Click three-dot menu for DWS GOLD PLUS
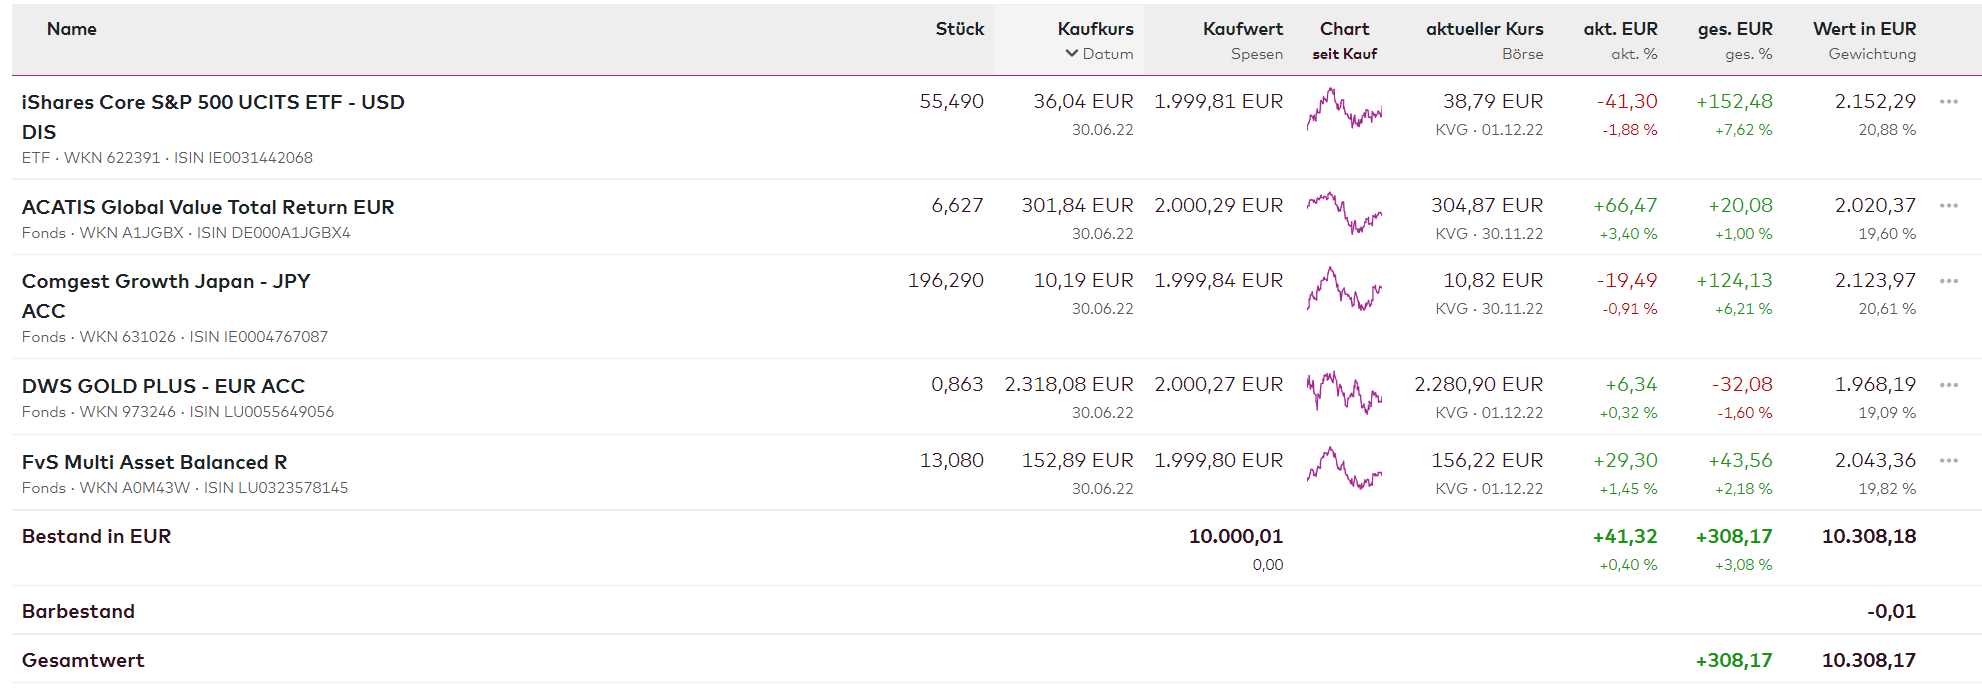1982x690 pixels. coord(1948,385)
